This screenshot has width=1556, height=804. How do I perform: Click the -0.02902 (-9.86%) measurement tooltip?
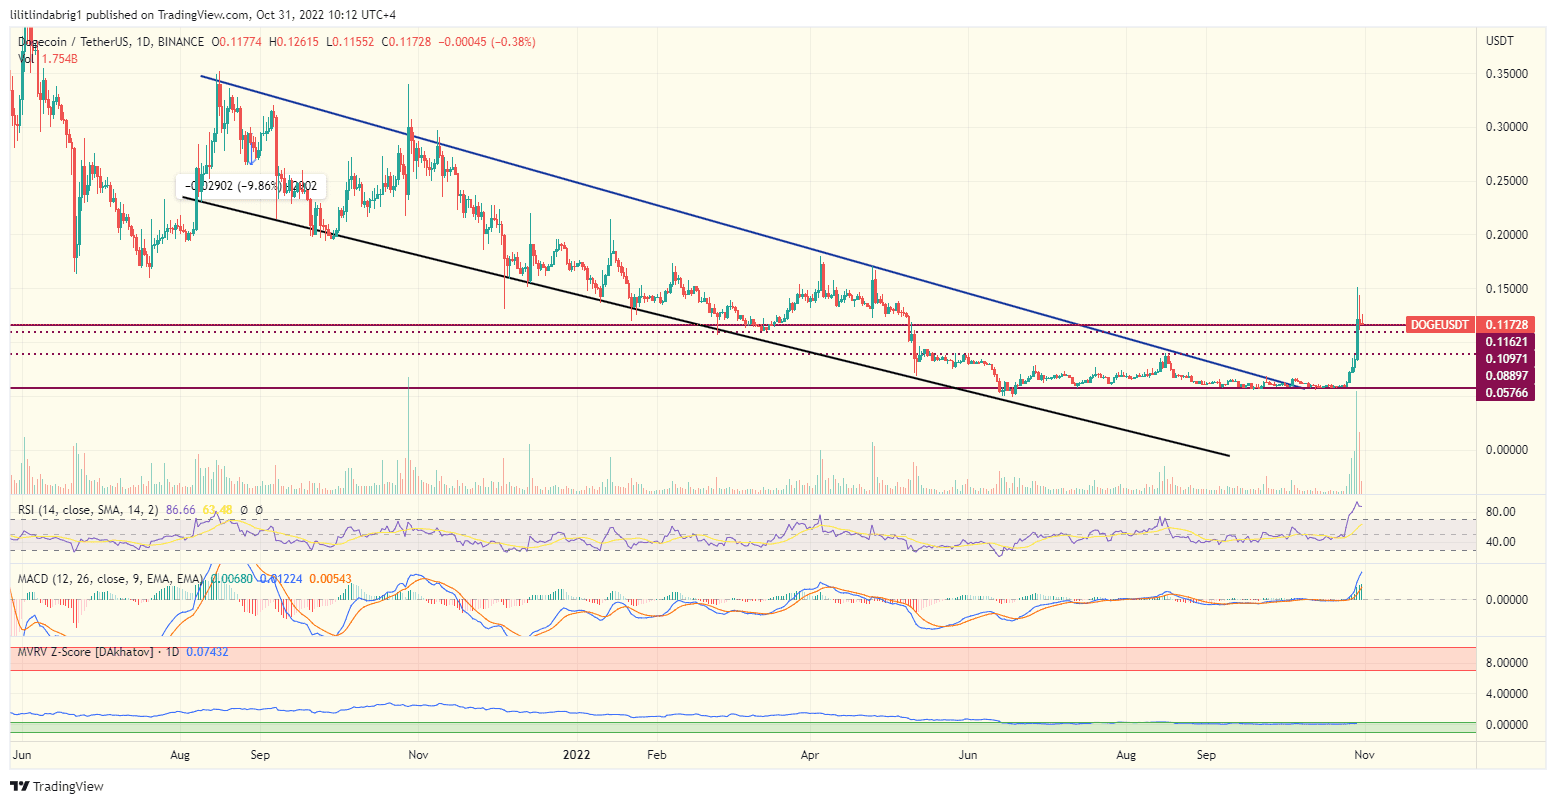pyautogui.click(x=250, y=185)
